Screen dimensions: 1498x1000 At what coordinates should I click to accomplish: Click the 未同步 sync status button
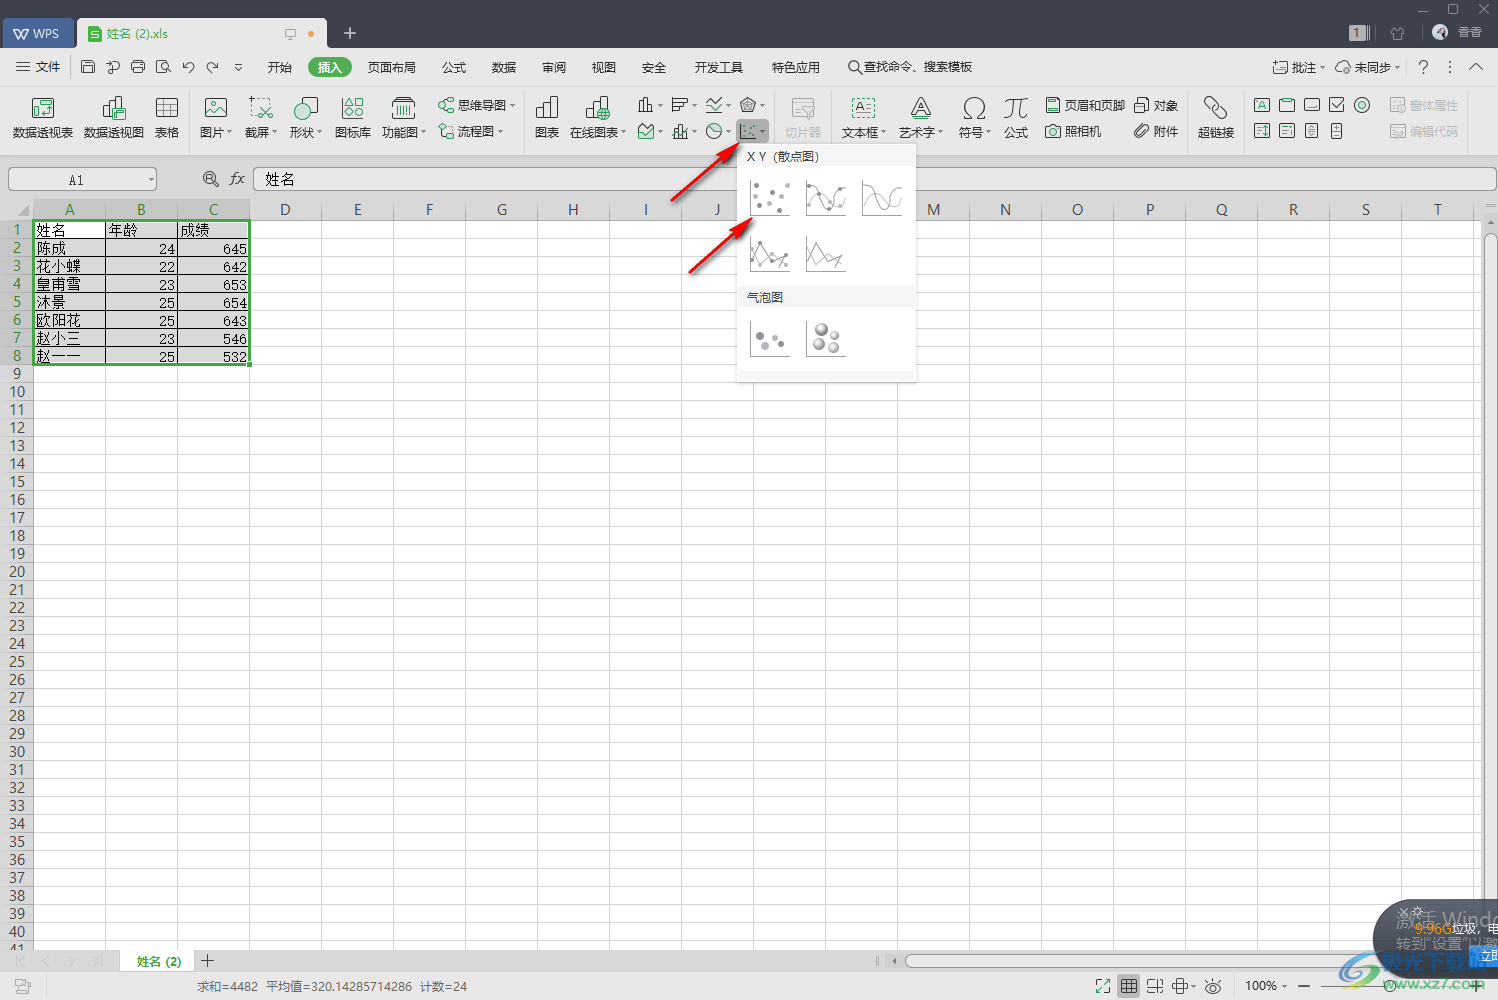(1370, 67)
